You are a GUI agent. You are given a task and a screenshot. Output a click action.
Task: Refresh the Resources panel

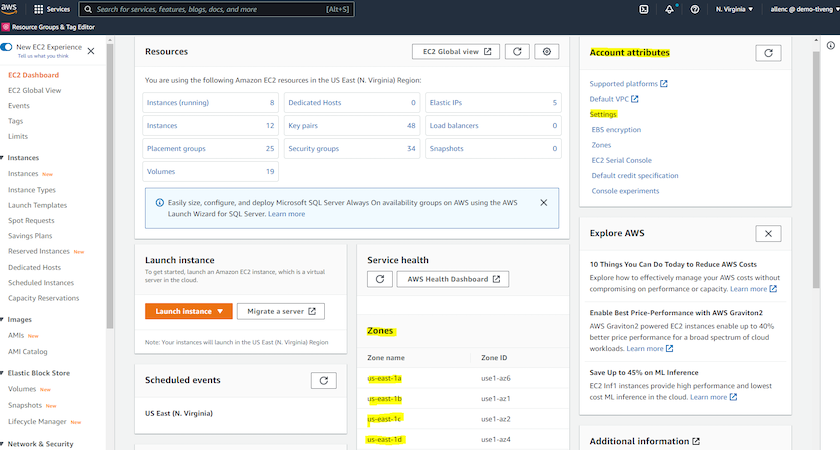coord(516,51)
